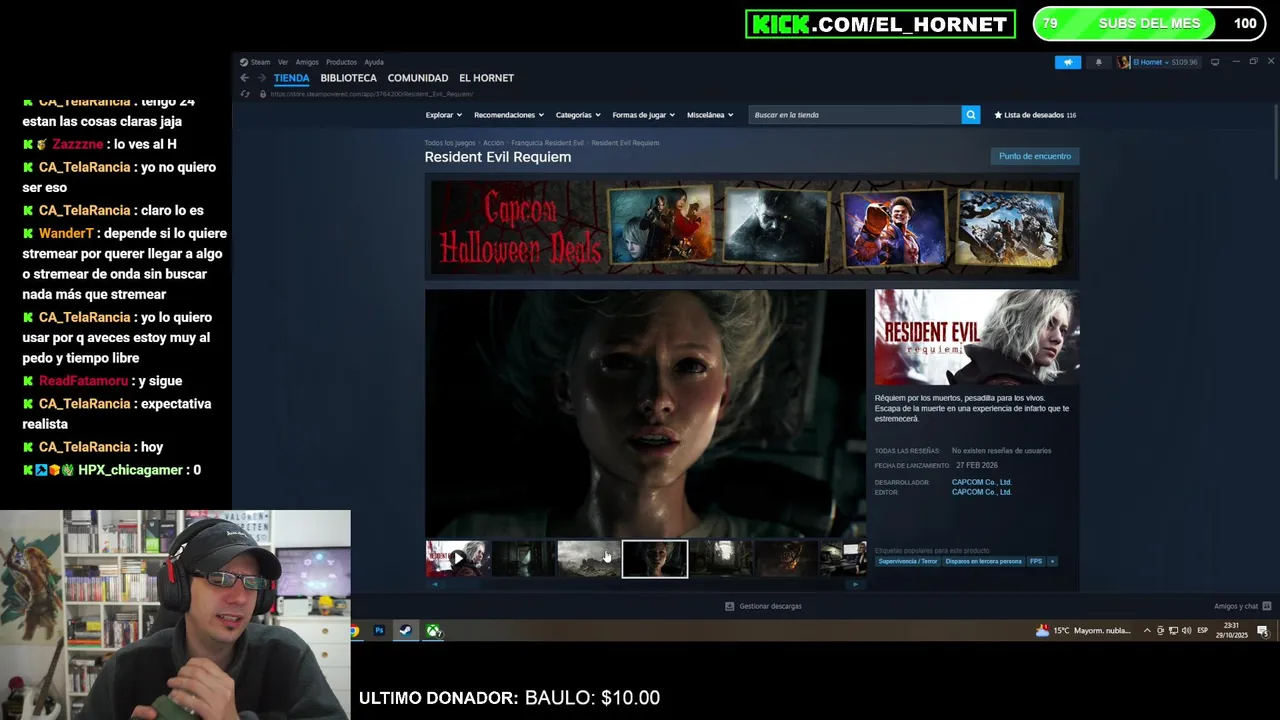This screenshot has width=1280, height=720.
Task: Click the wishlist star icon
Action: click(x=998, y=115)
